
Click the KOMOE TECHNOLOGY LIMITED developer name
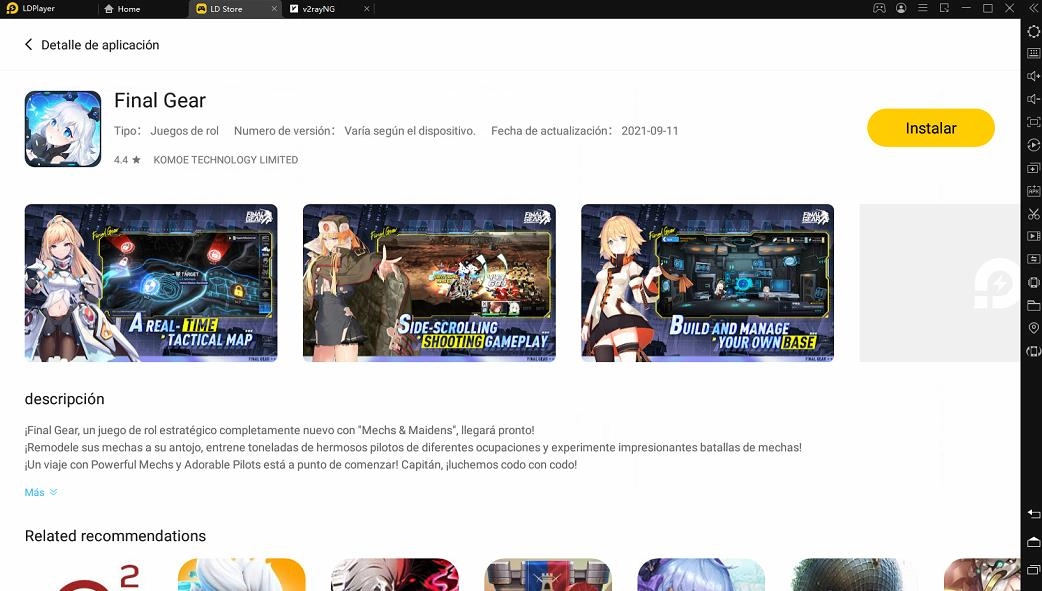225,160
